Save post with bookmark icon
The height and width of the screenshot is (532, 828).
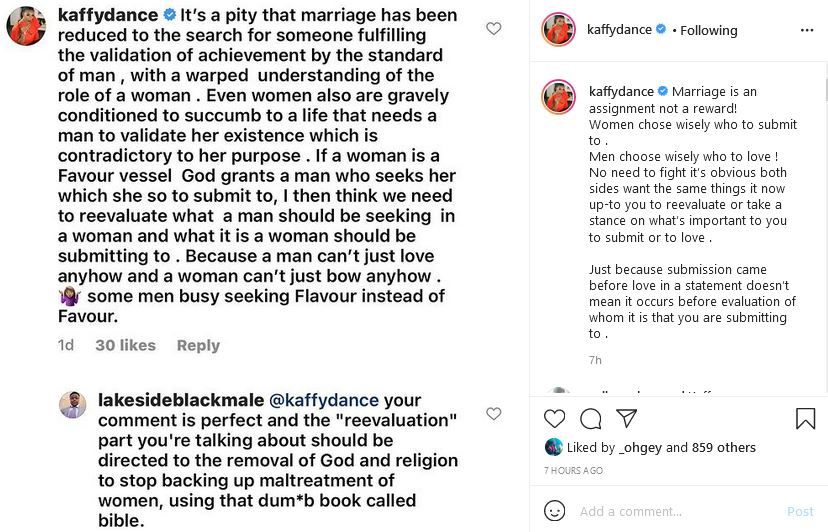805,419
